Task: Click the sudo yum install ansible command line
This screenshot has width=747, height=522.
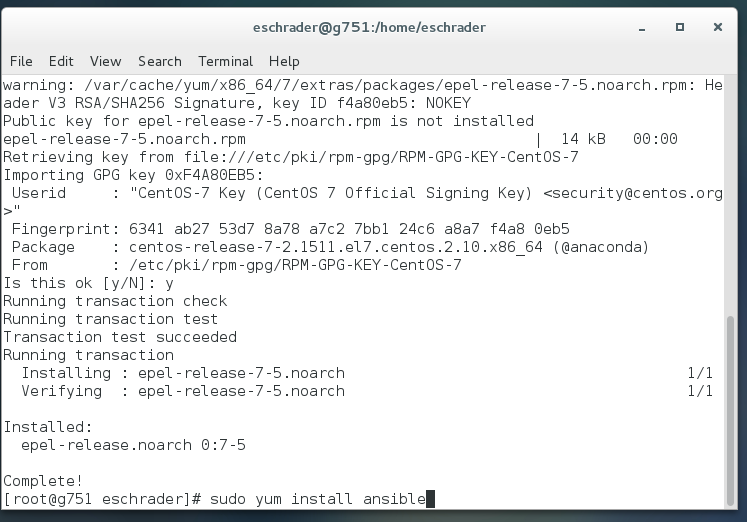Action: pyautogui.click(x=219, y=499)
